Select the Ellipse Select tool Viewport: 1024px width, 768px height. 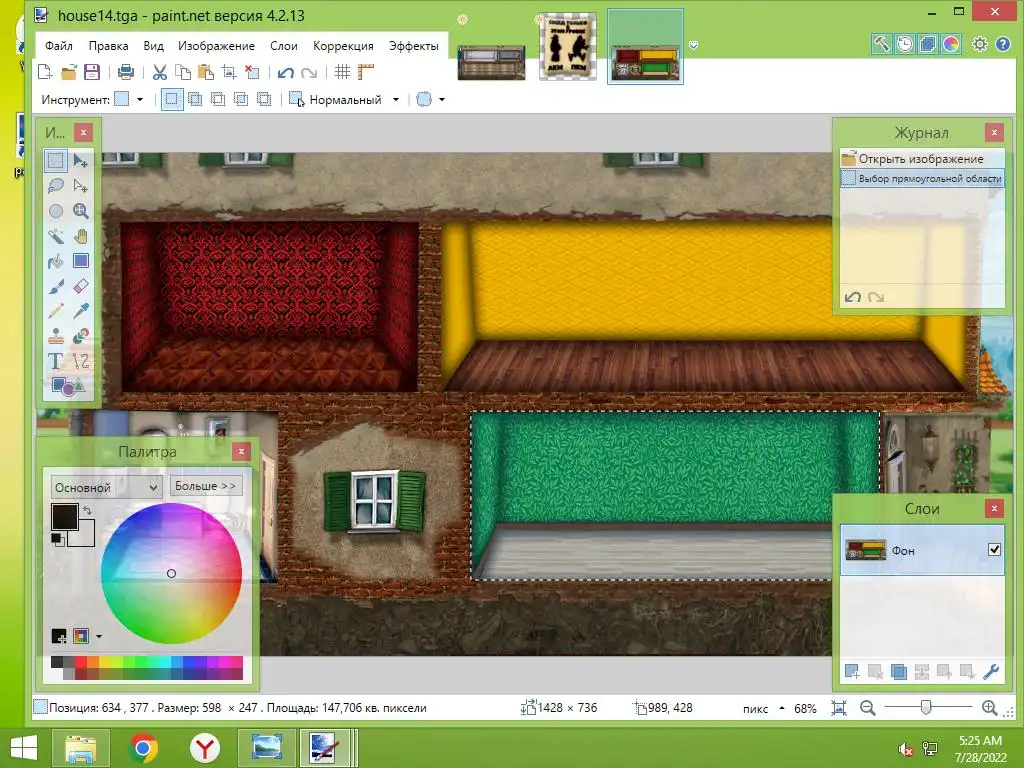point(56,210)
